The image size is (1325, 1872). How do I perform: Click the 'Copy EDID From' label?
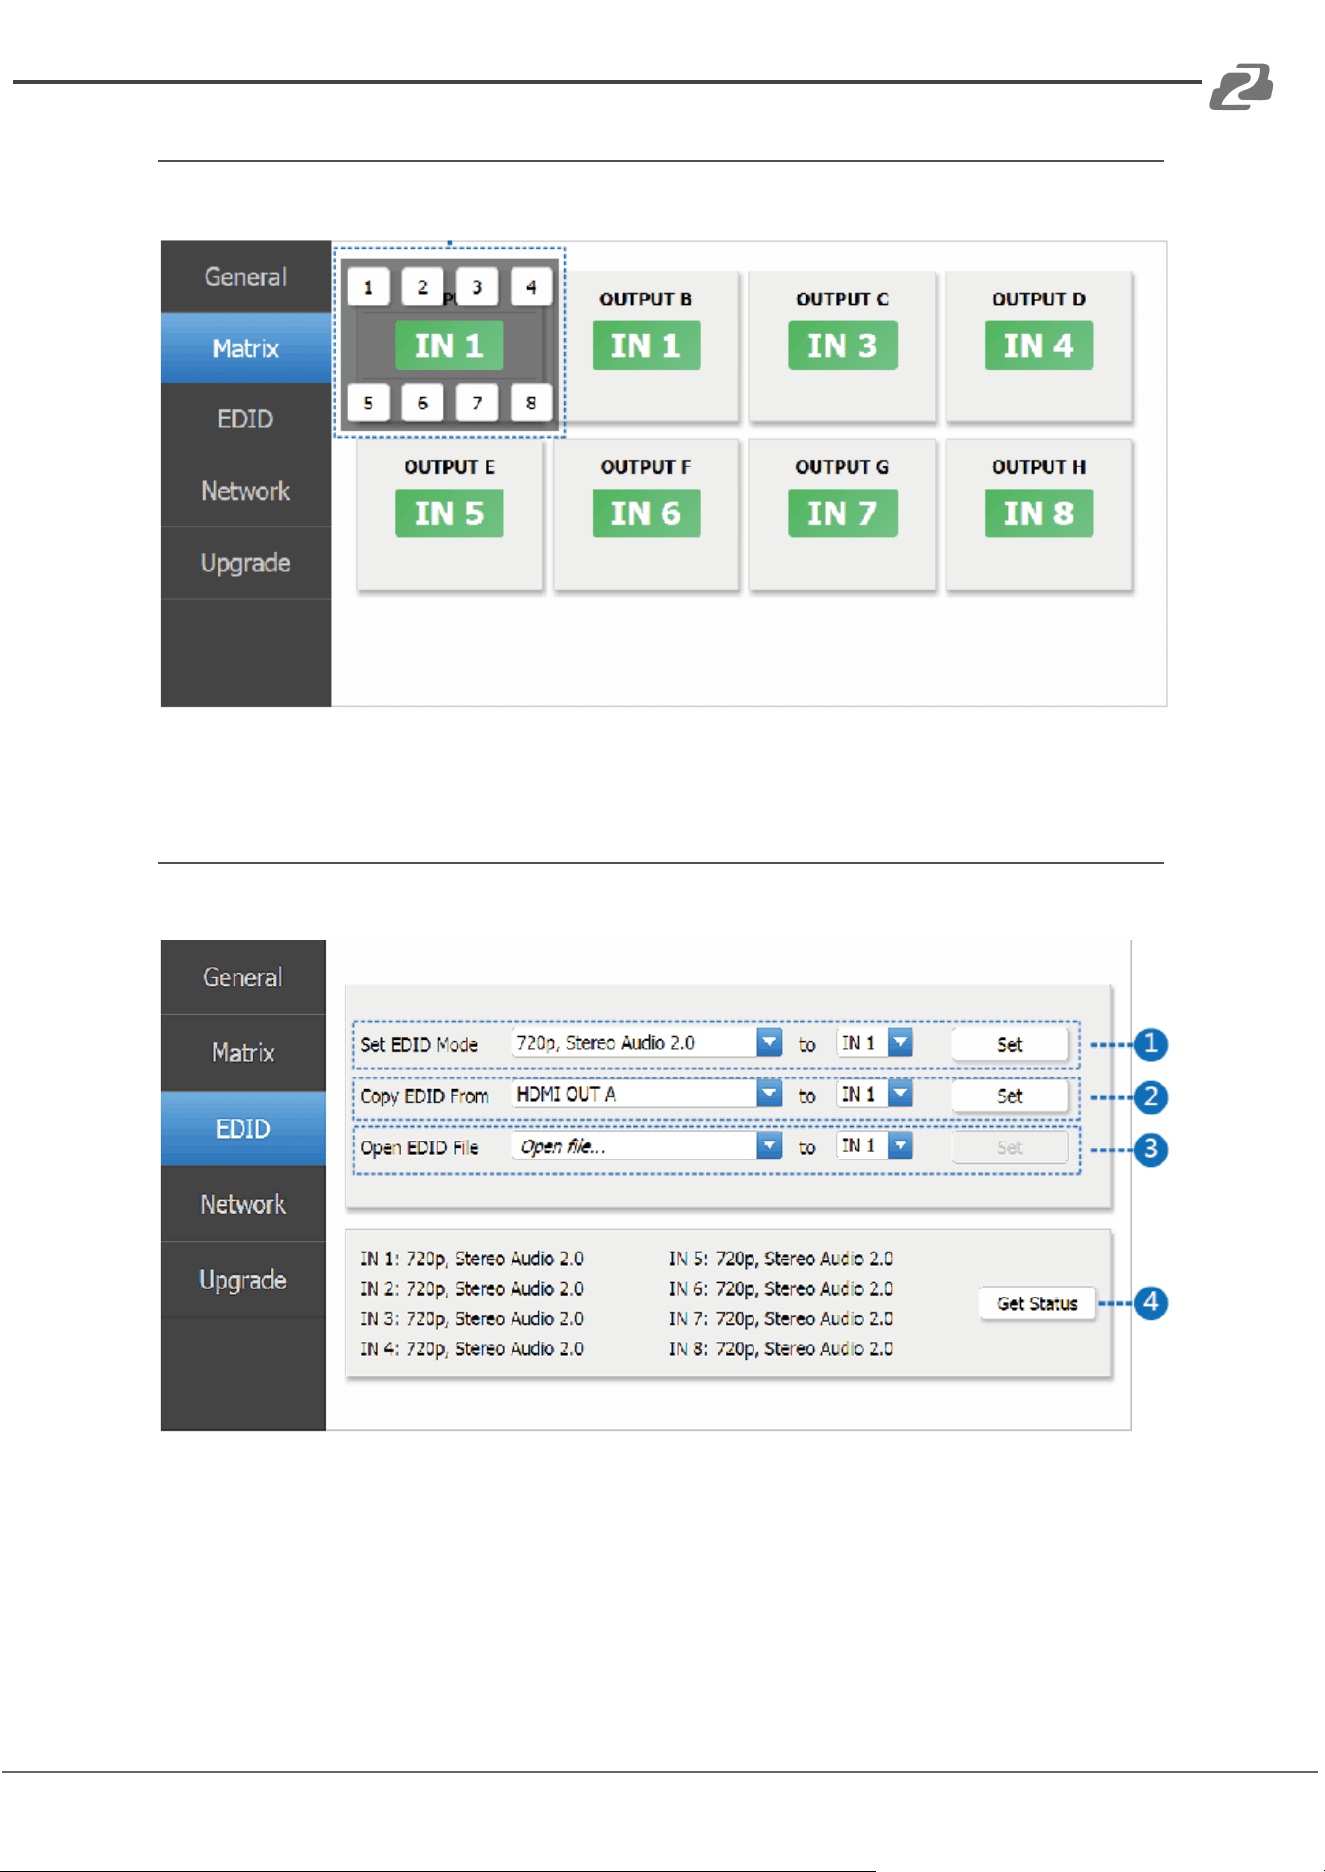[x=424, y=1097]
